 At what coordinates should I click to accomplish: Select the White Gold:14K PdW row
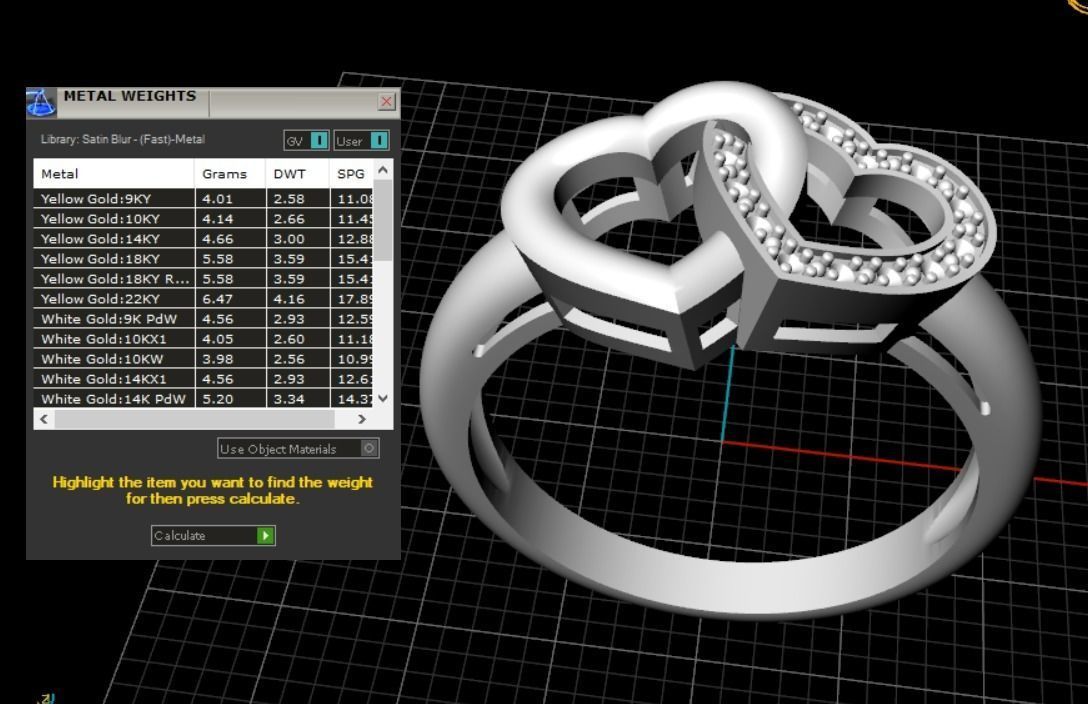click(x=203, y=399)
